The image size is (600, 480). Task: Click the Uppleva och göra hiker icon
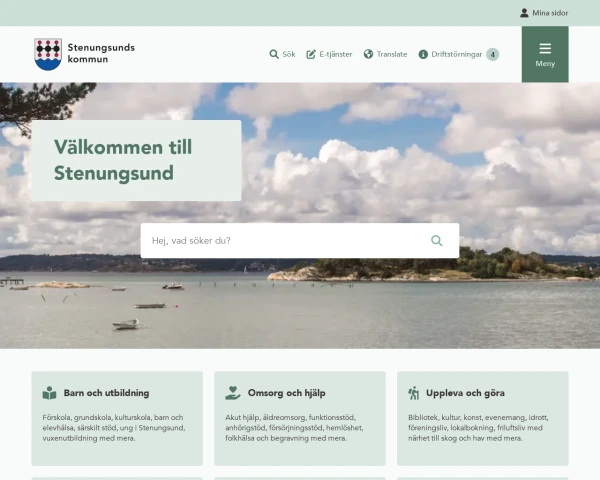[414, 393]
